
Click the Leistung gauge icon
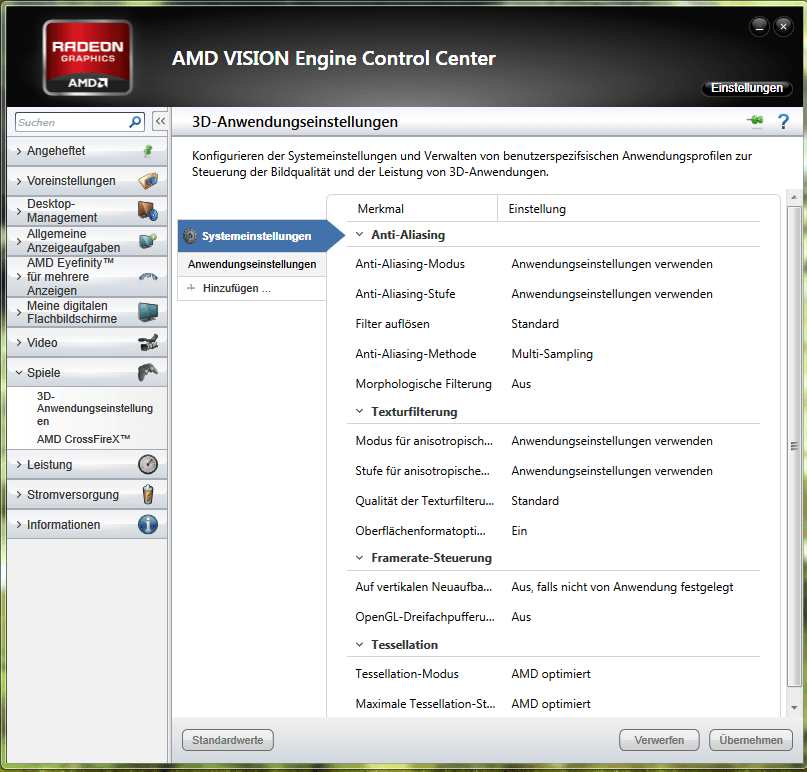pyautogui.click(x=148, y=464)
